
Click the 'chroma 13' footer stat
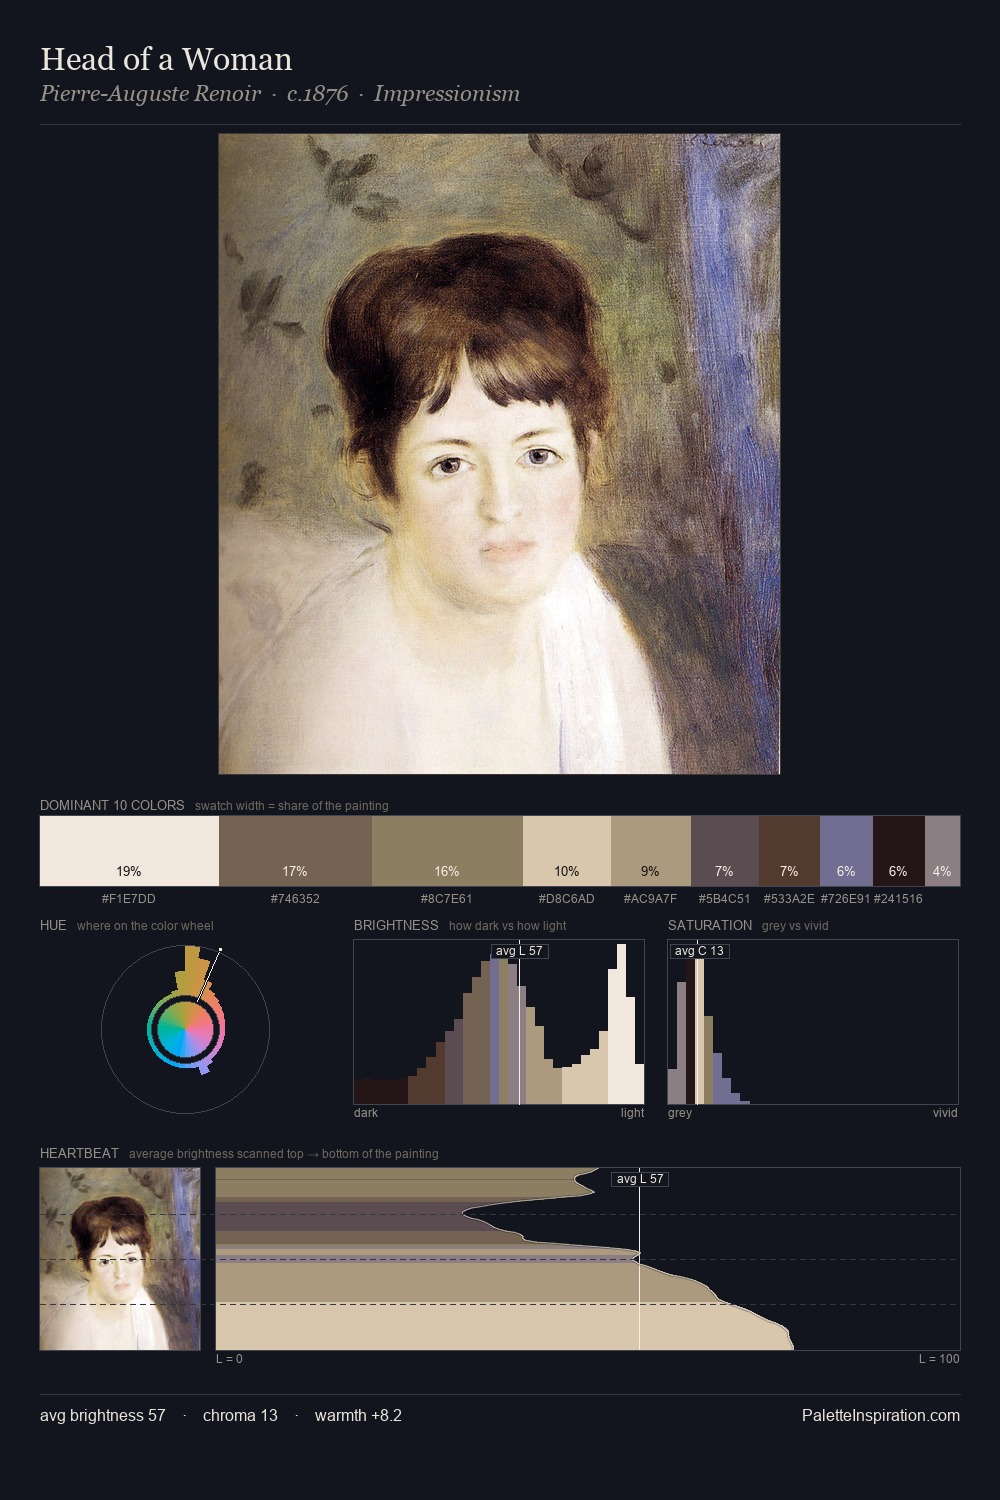pyautogui.click(x=240, y=1415)
